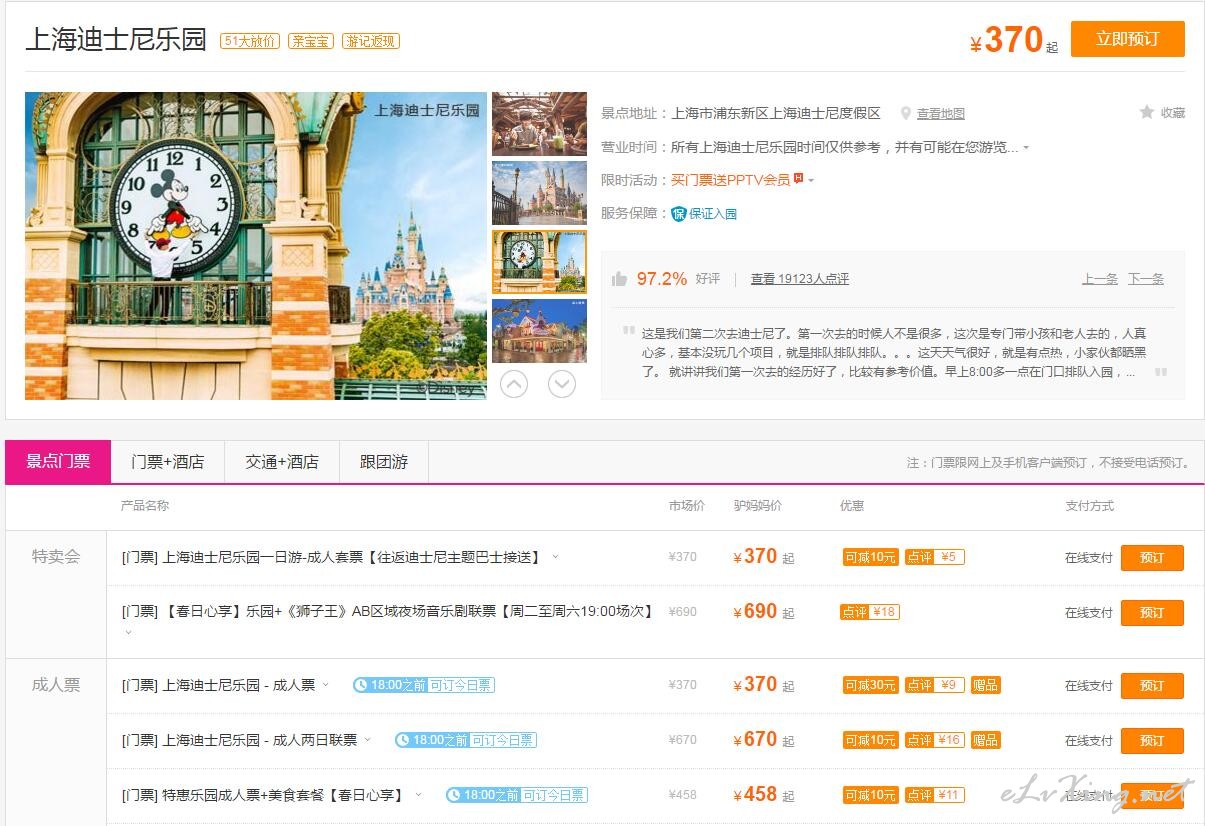The width and height of the screenshot is (1205, 826).
Task: Click the 立即预订 button
Action: click(x=1127, y=39)
